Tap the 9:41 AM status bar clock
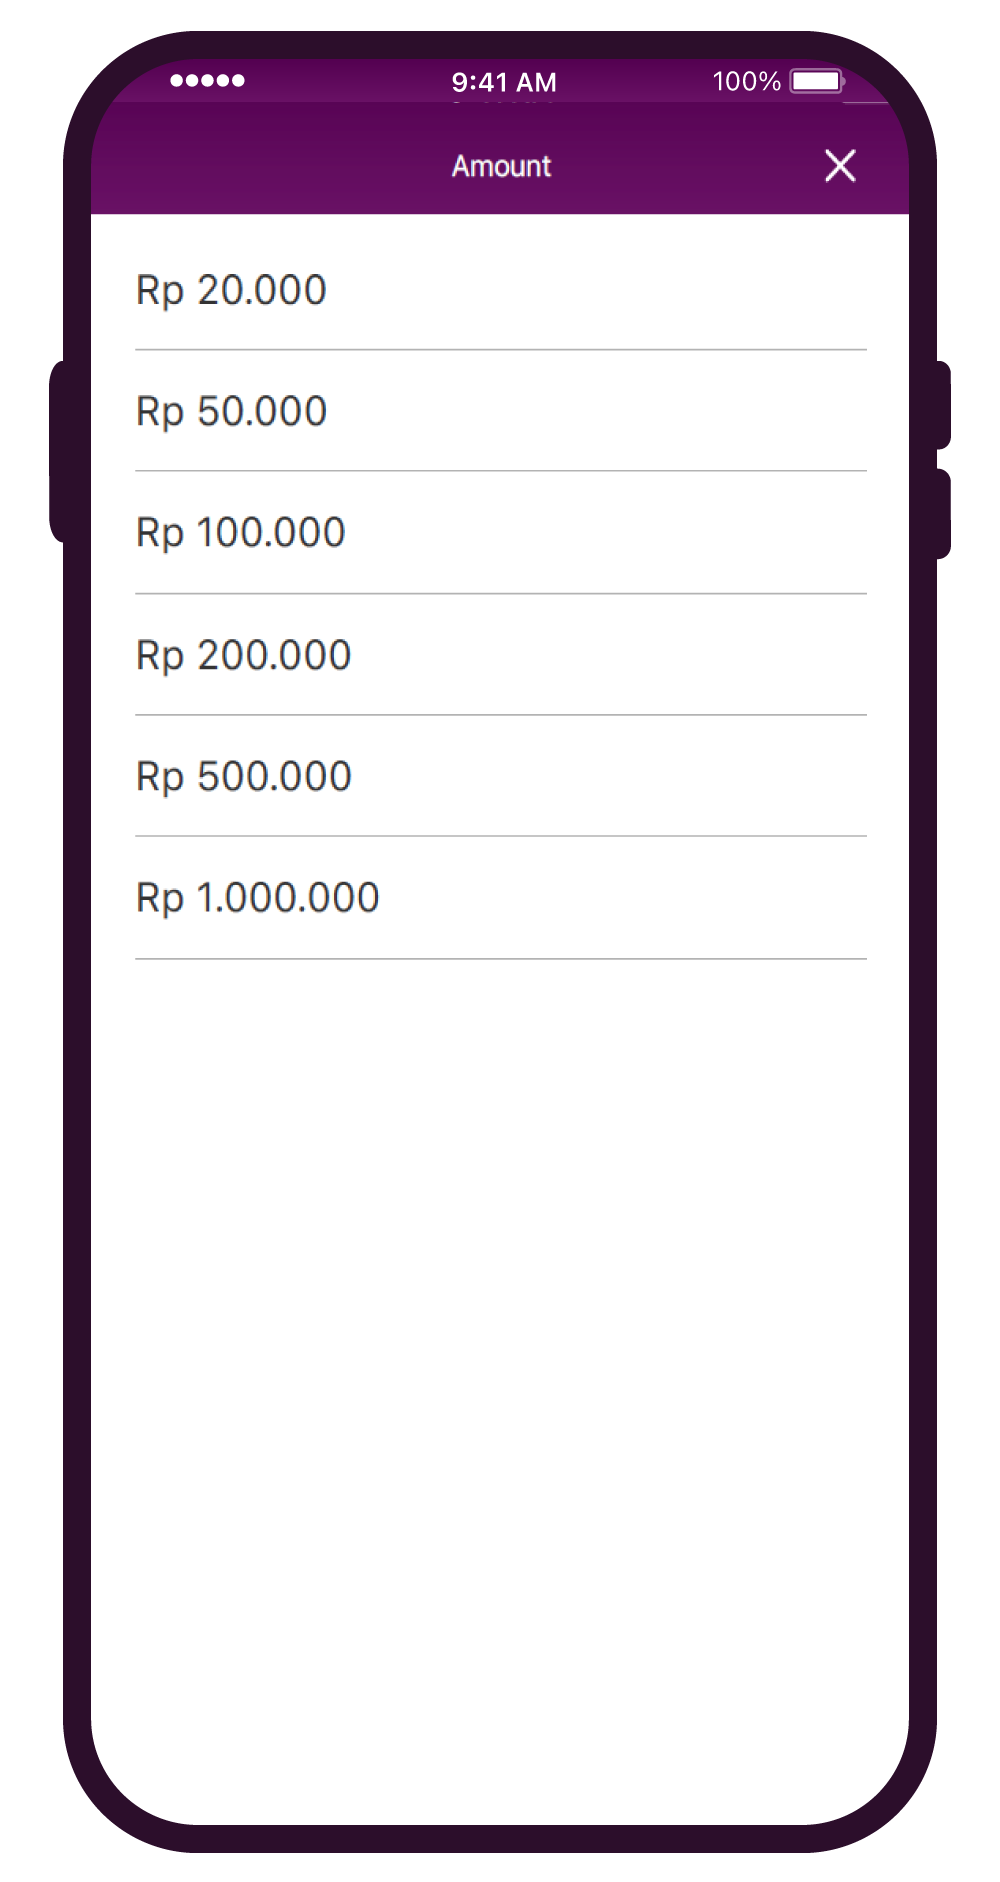Viewport: 1000px width, 1882px height. point(503,82)
